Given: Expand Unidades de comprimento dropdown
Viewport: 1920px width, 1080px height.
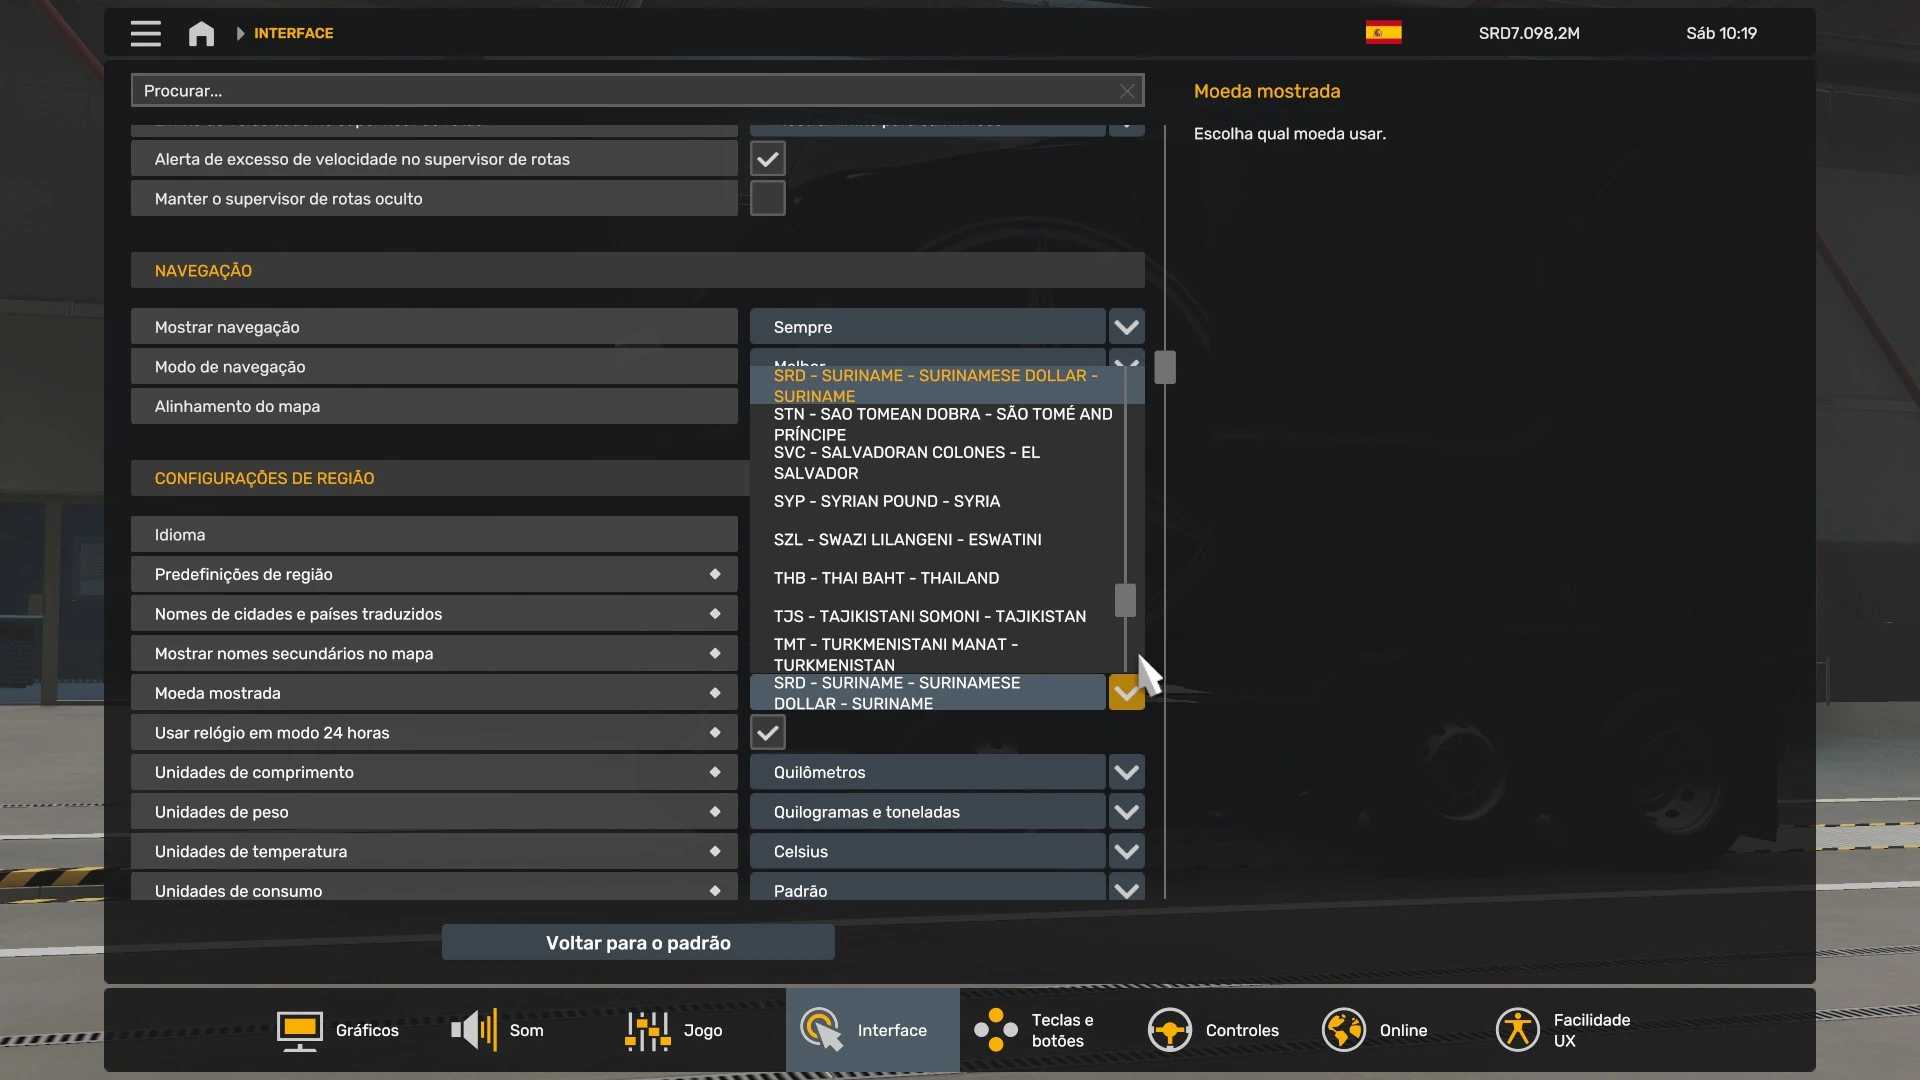Looking at the screenshot, I should pos(1126,772).
